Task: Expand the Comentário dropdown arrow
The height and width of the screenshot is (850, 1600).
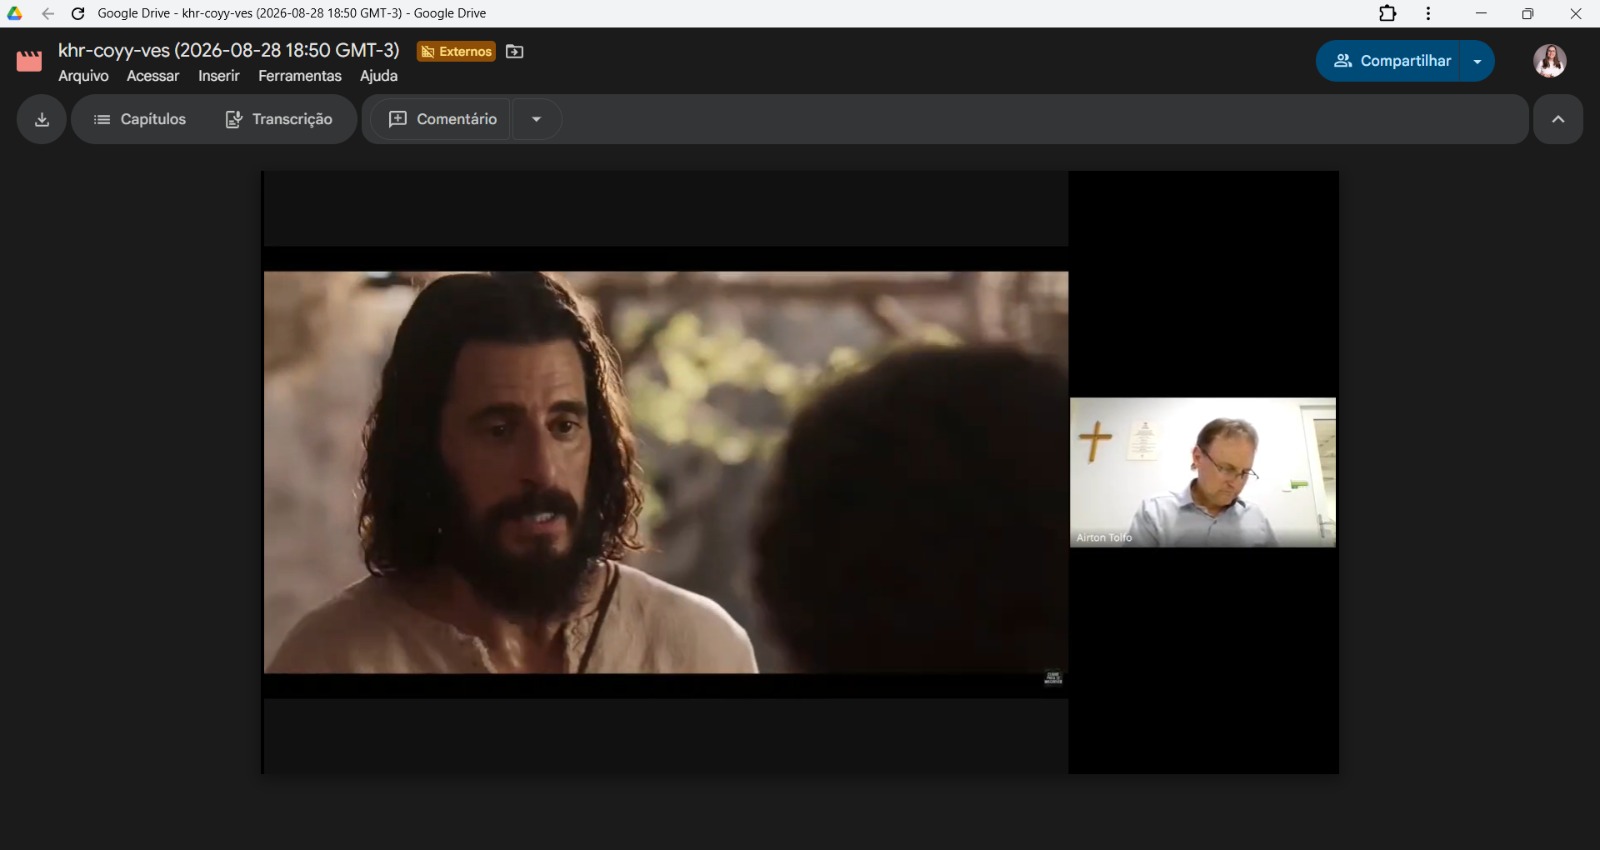Action: tap(536, 119)
